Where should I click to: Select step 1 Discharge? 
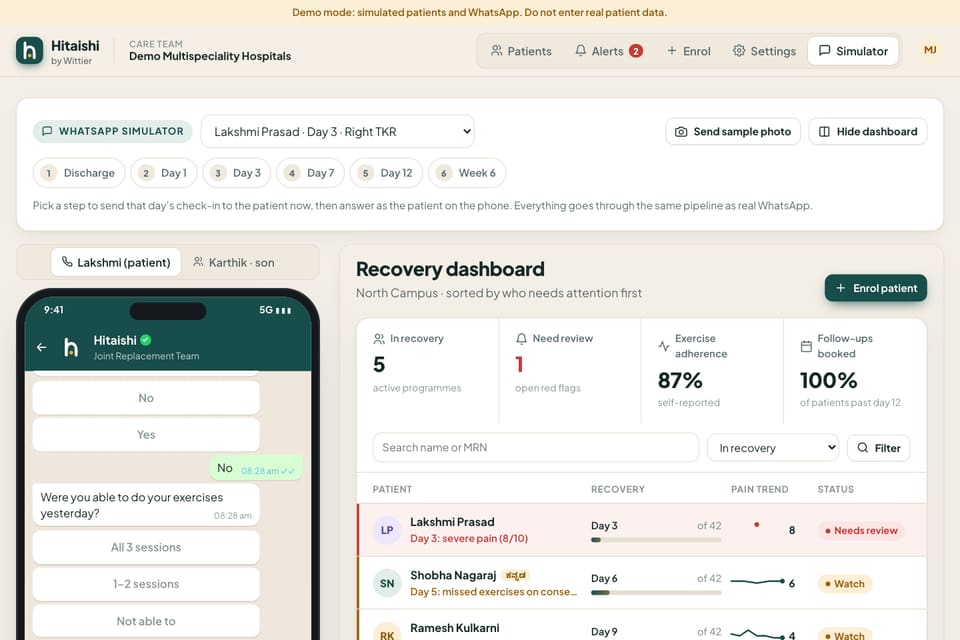79,173
